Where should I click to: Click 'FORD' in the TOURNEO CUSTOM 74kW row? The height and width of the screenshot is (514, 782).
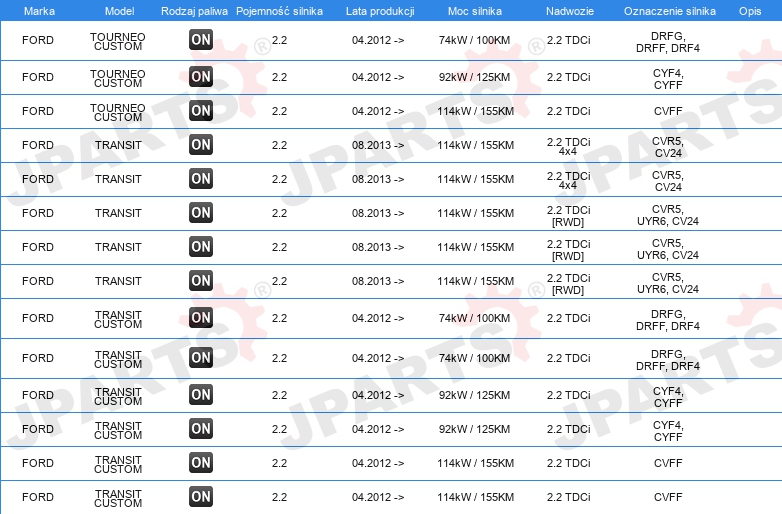click(38, 40)
